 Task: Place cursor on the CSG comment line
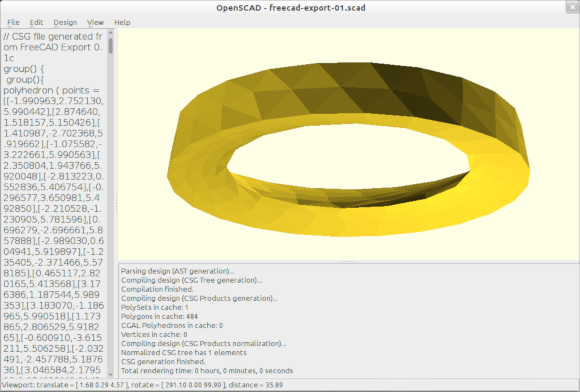coord(53,47)
